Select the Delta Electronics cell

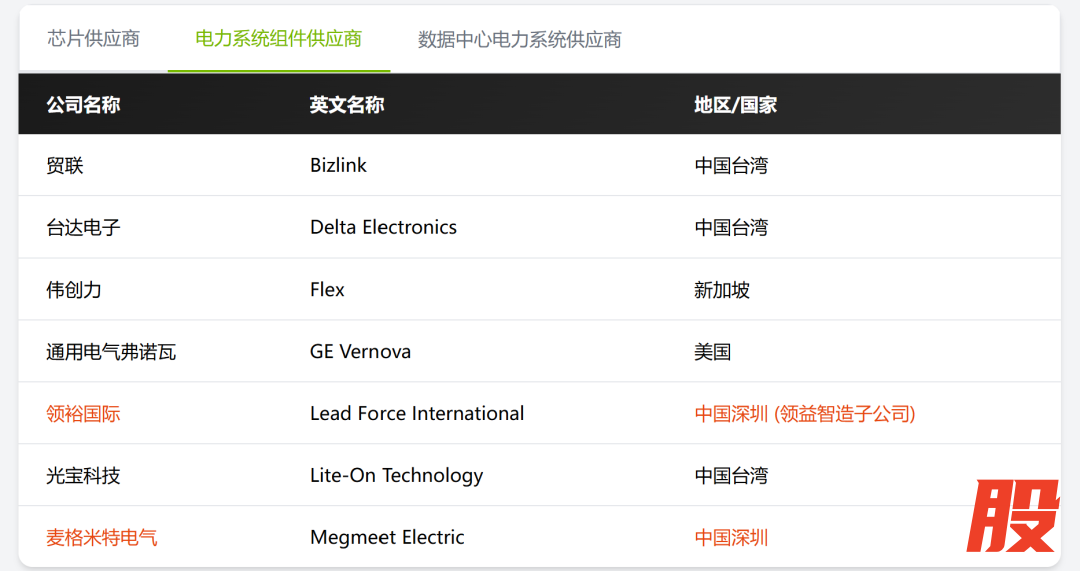383,227
